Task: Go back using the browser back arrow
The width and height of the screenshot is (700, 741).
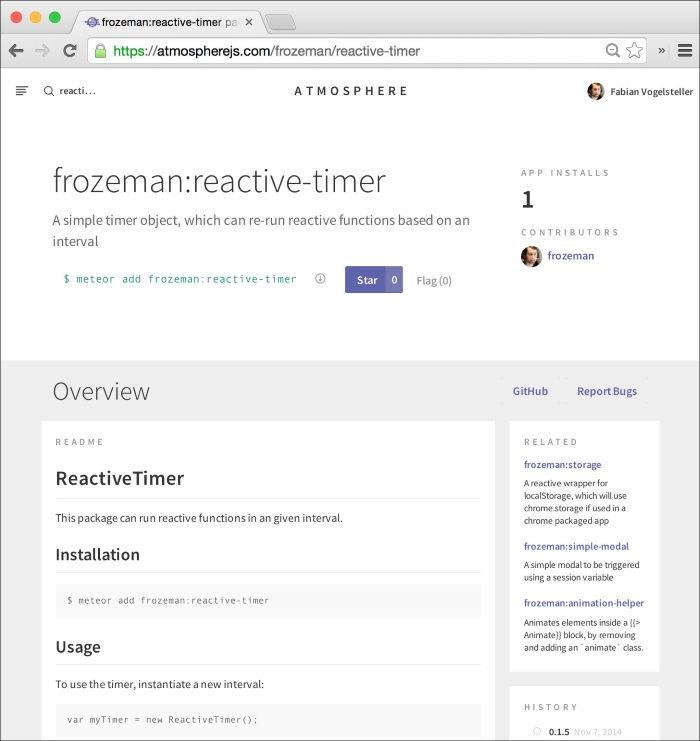Action: click(16, 51)
